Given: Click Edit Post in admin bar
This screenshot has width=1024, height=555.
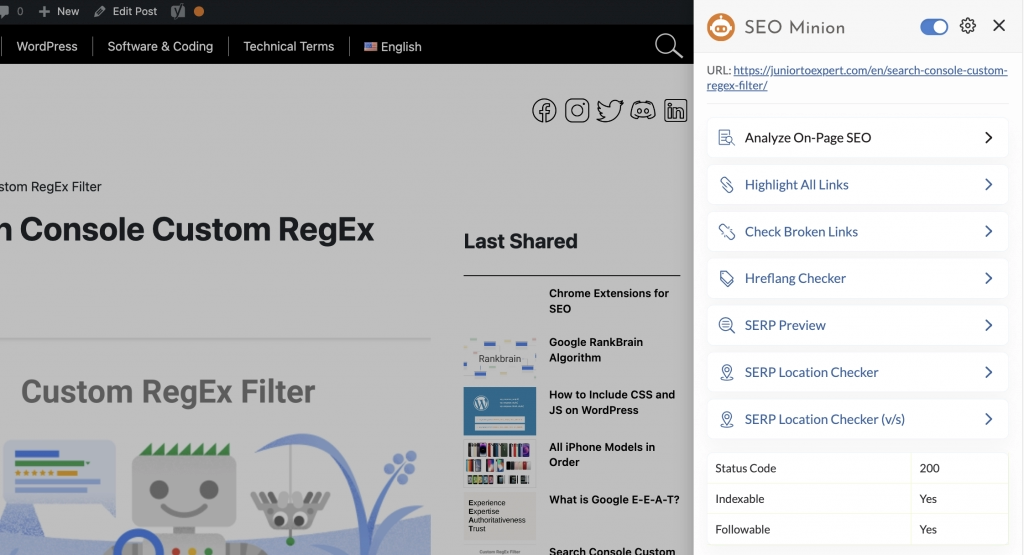Looking at the screenshot, I should (126, 11).
